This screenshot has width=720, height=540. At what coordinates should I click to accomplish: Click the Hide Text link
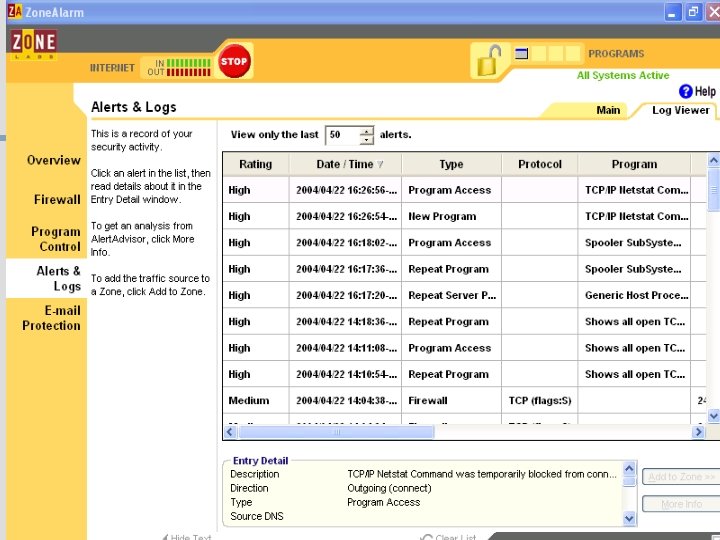pos(186,537)
